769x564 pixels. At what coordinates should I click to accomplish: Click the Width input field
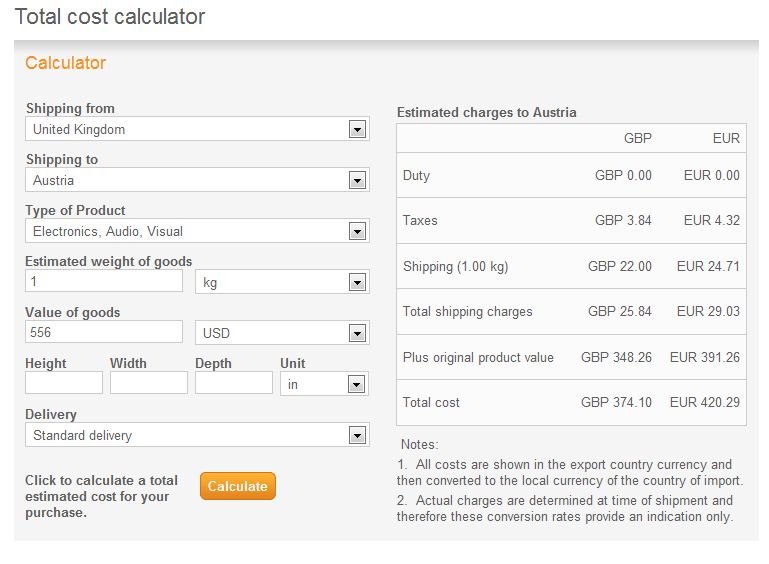click(149, 383)
